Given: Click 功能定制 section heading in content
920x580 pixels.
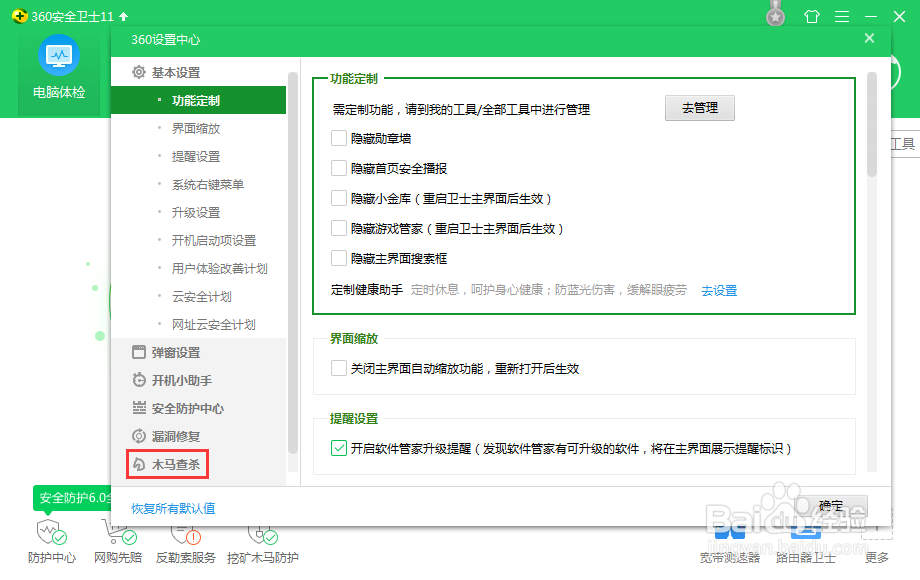Looking at the screenshot, I should [x=354, y=79].
